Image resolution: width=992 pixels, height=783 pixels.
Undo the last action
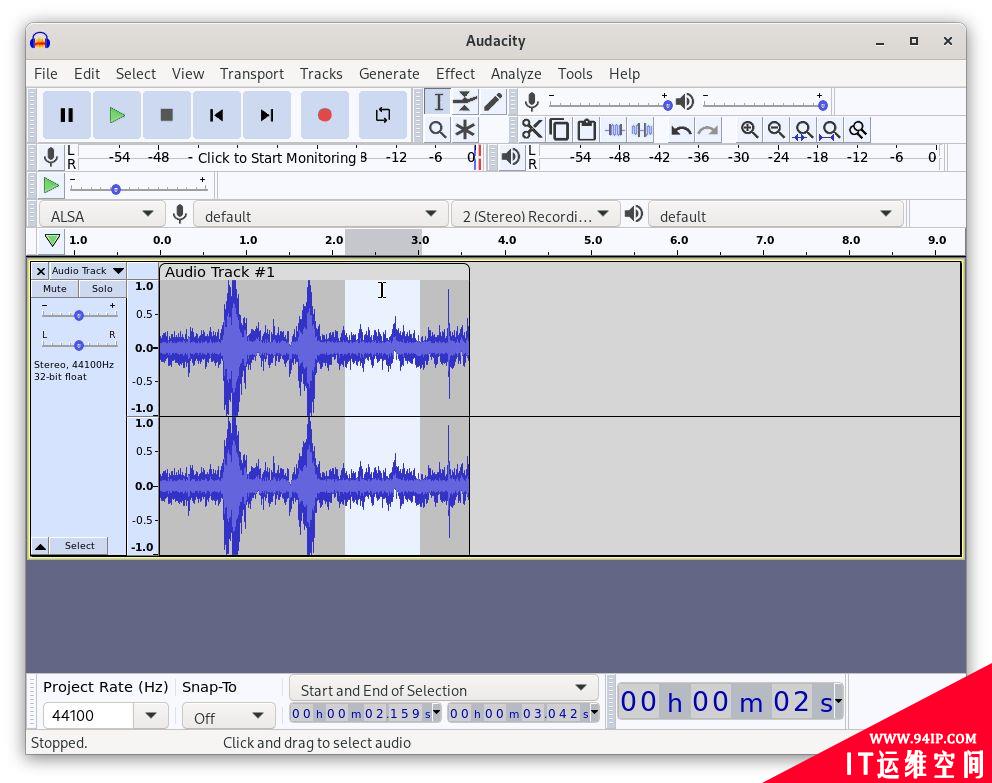point(681,130)
